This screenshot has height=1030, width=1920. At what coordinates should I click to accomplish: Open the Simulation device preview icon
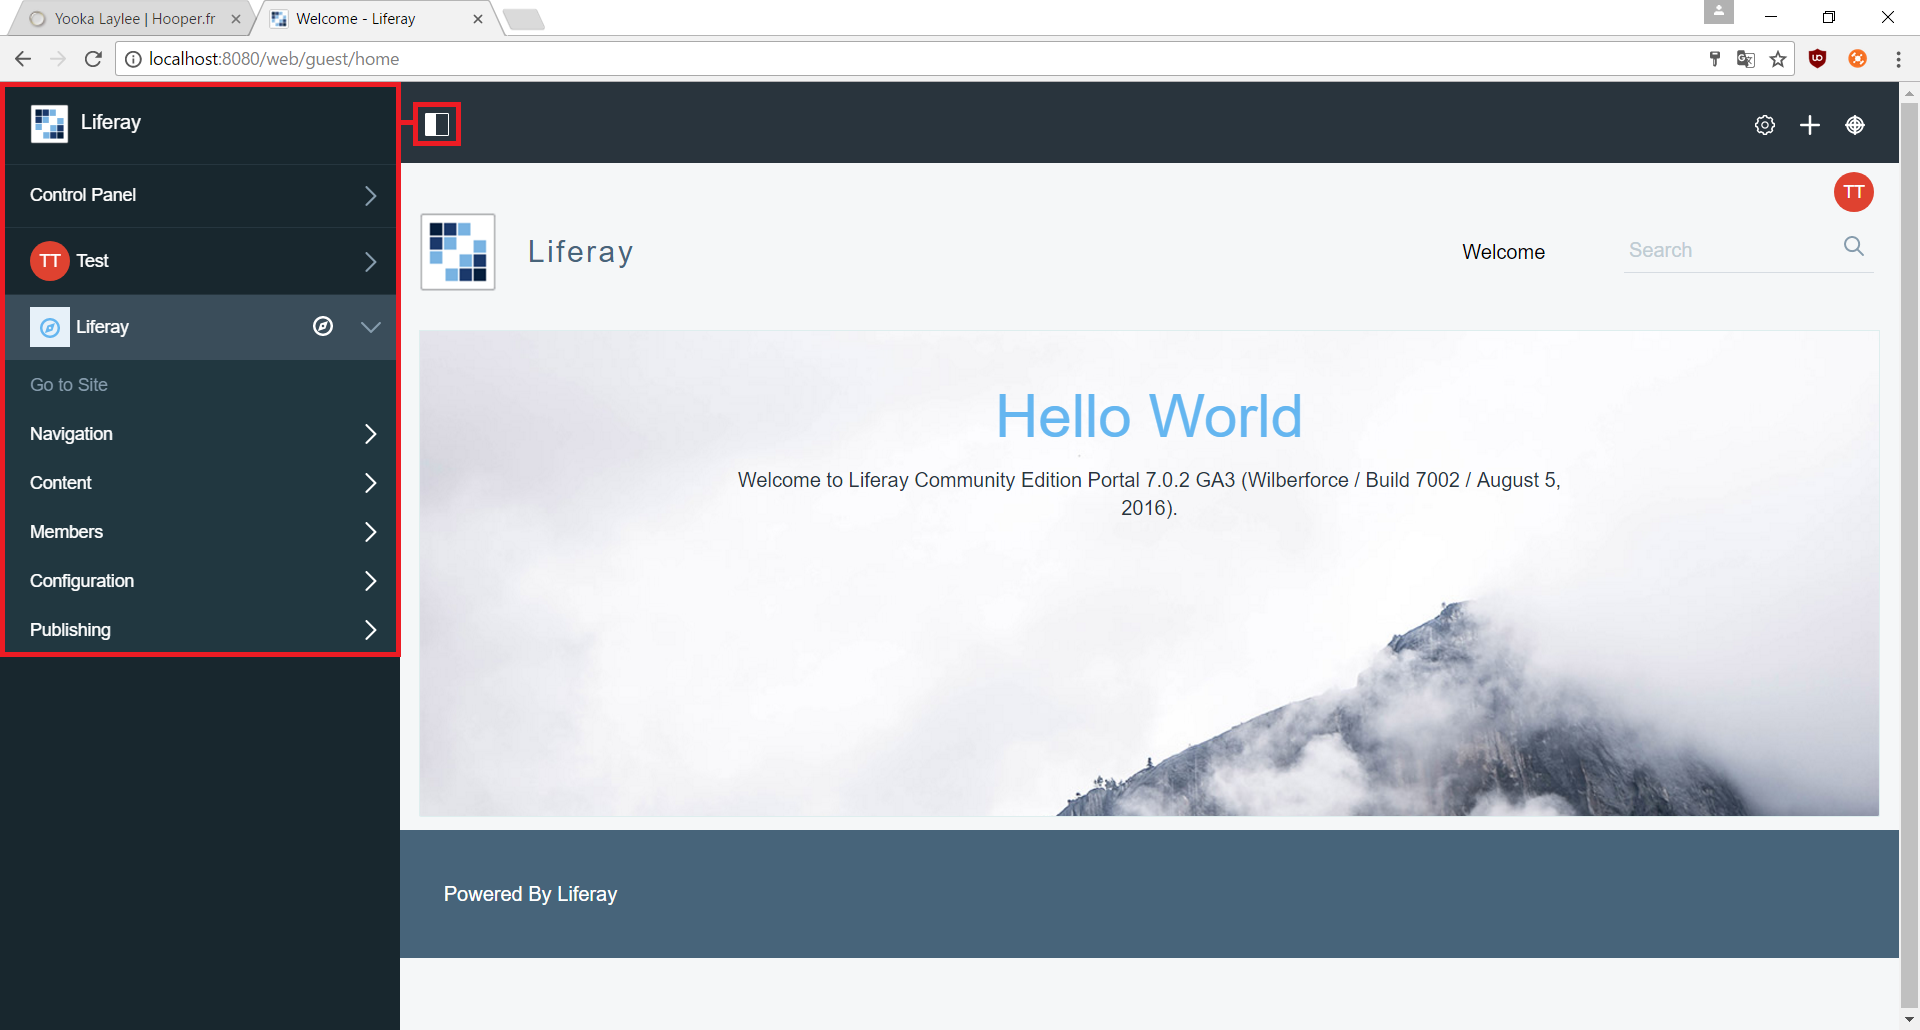[x=1855, y=124]
